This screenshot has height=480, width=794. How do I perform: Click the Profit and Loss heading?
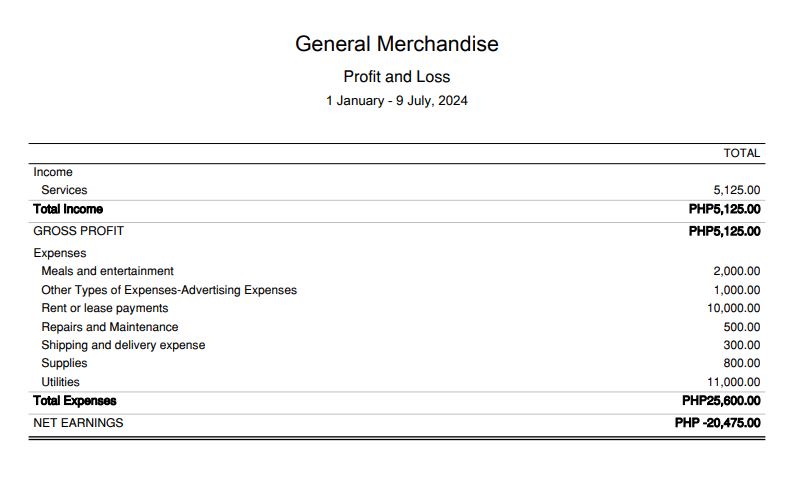(396, 77)
